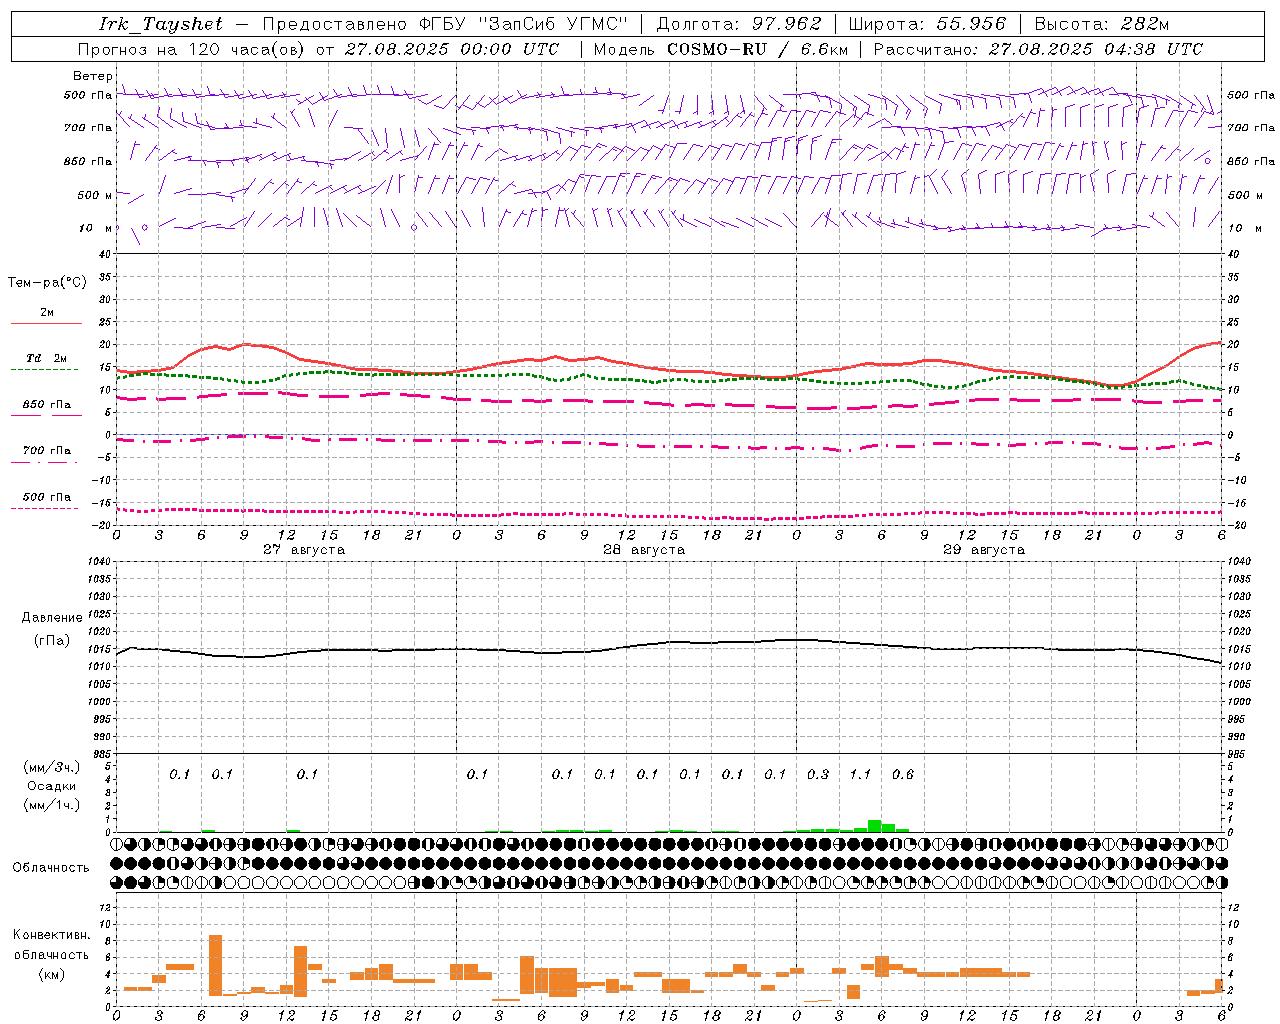The image size is (1280, 1024).
Task: Click the (мм/3ч.) precipitation unit label
Action: coord(51,767)
